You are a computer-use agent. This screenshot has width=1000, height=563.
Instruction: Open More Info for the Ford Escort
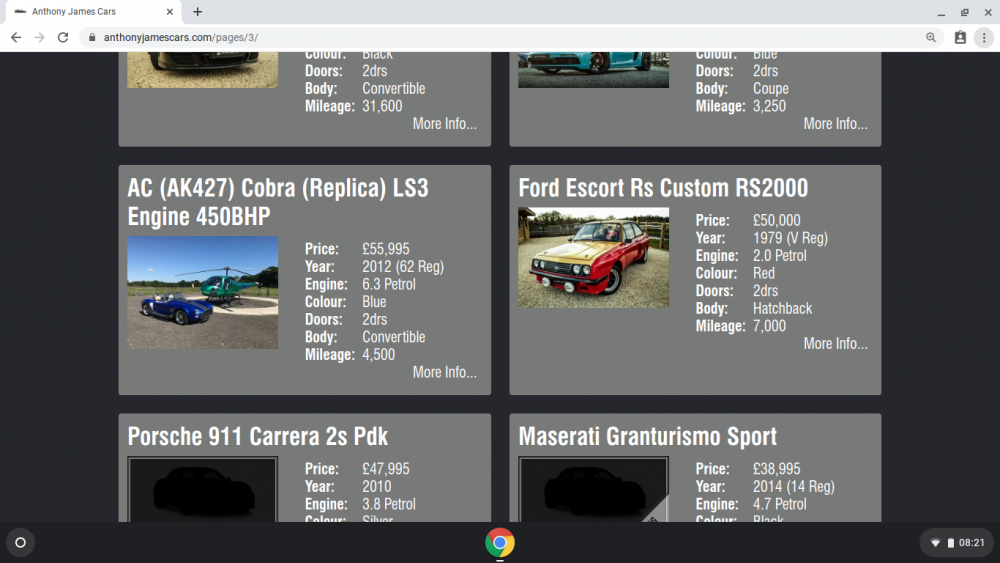coord(835,344)
